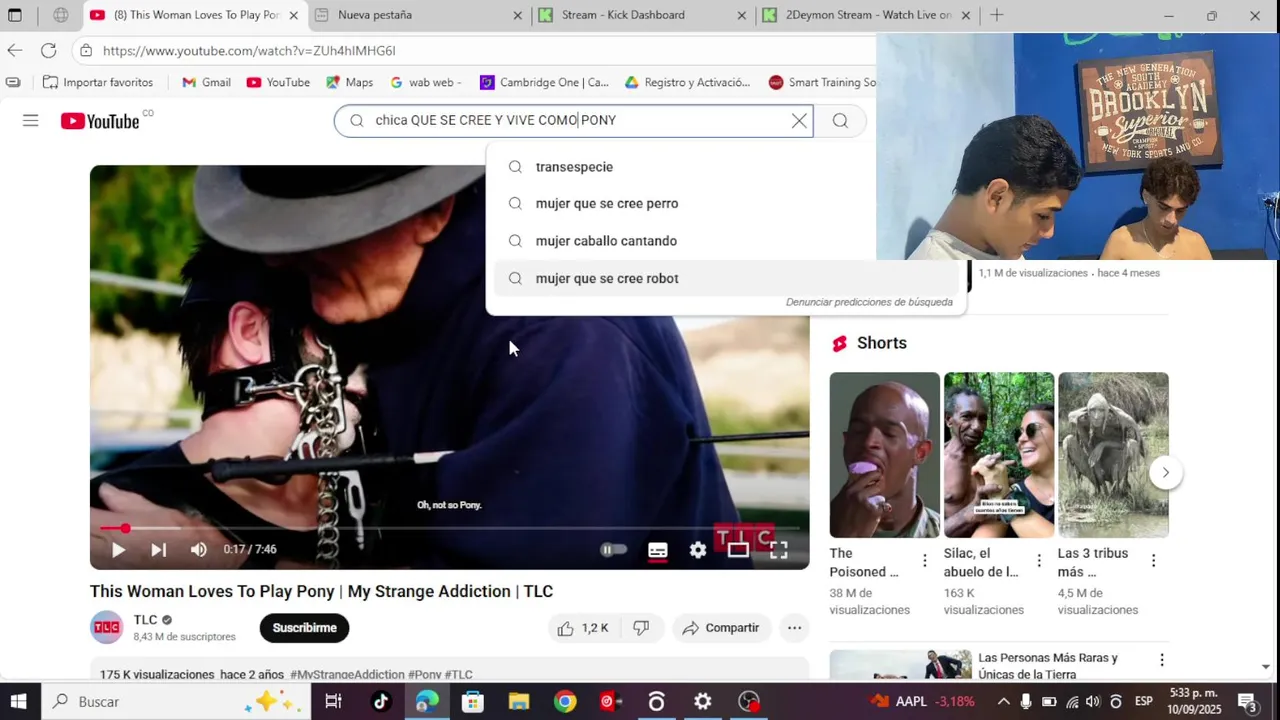The height and width of the screenshot is (720, 1280).
Task: Open a new browser tab
Action: (996, 15)
